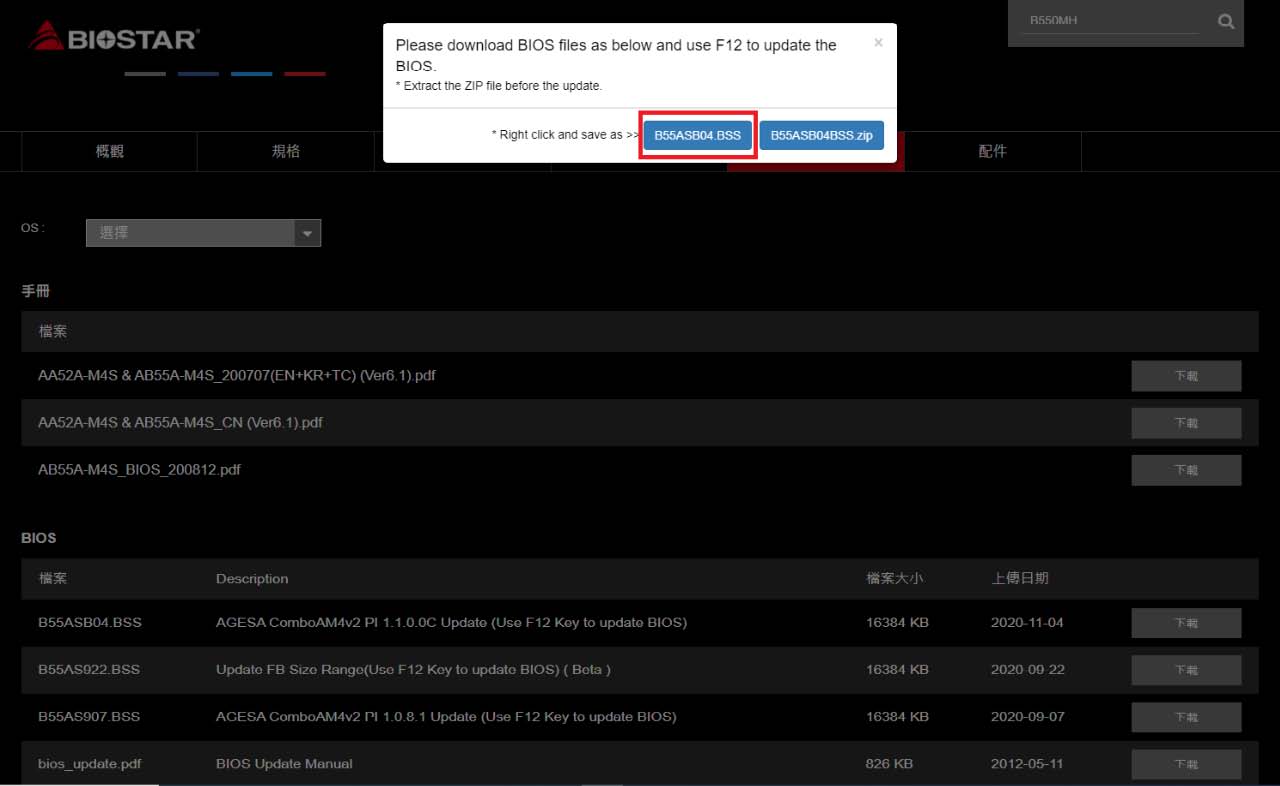Image resolution: width=1280 pixels, height=786 pixels.
Task: Download the B55AS907.BSS BIOS file
Action: click(x=1186, y=717)
